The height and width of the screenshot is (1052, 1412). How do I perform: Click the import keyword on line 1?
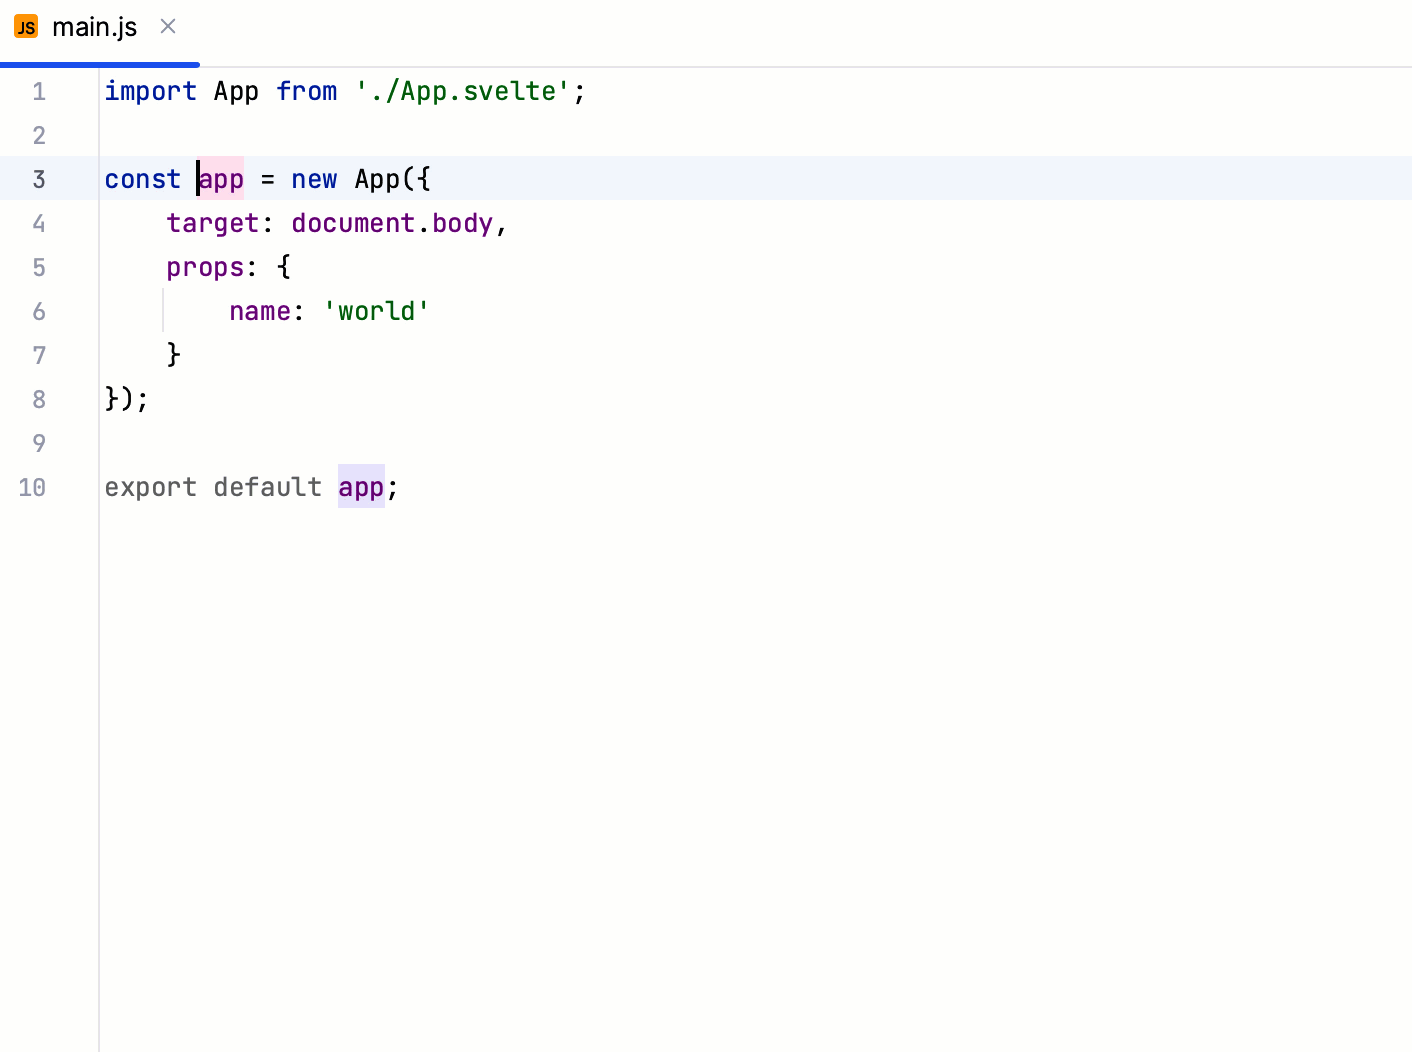150,91
